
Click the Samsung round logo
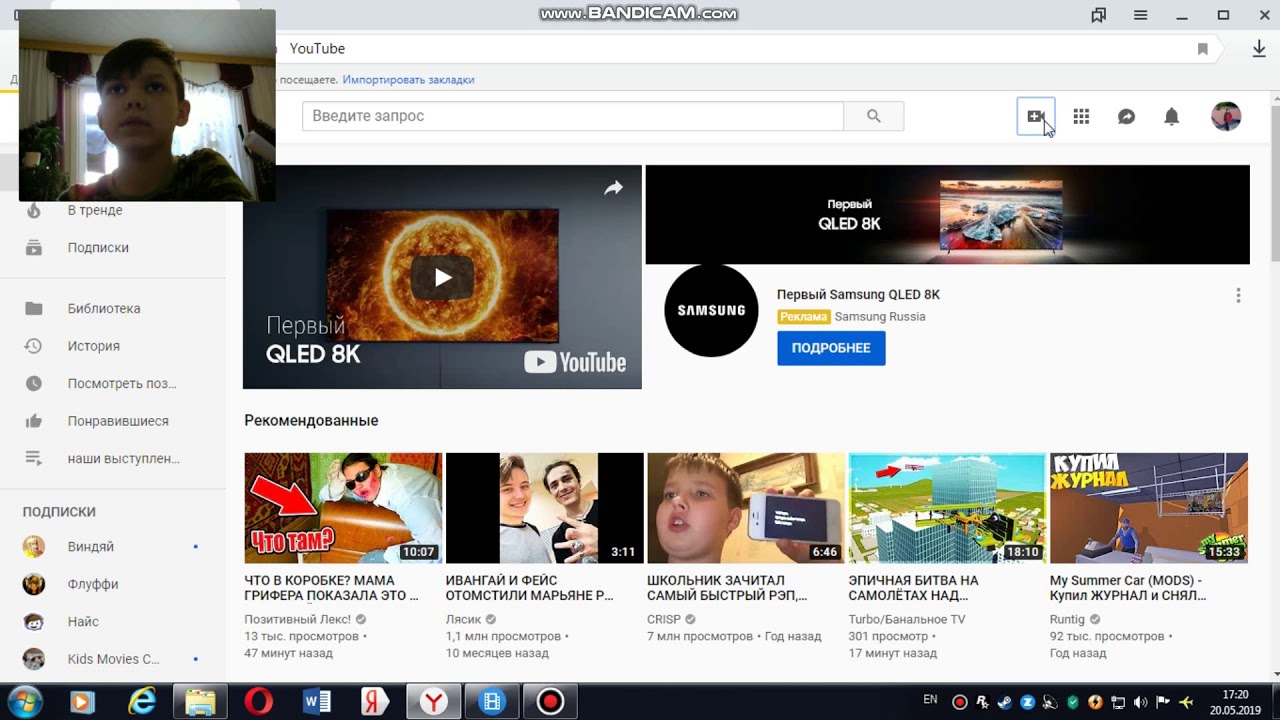click(x=711, y=310)
